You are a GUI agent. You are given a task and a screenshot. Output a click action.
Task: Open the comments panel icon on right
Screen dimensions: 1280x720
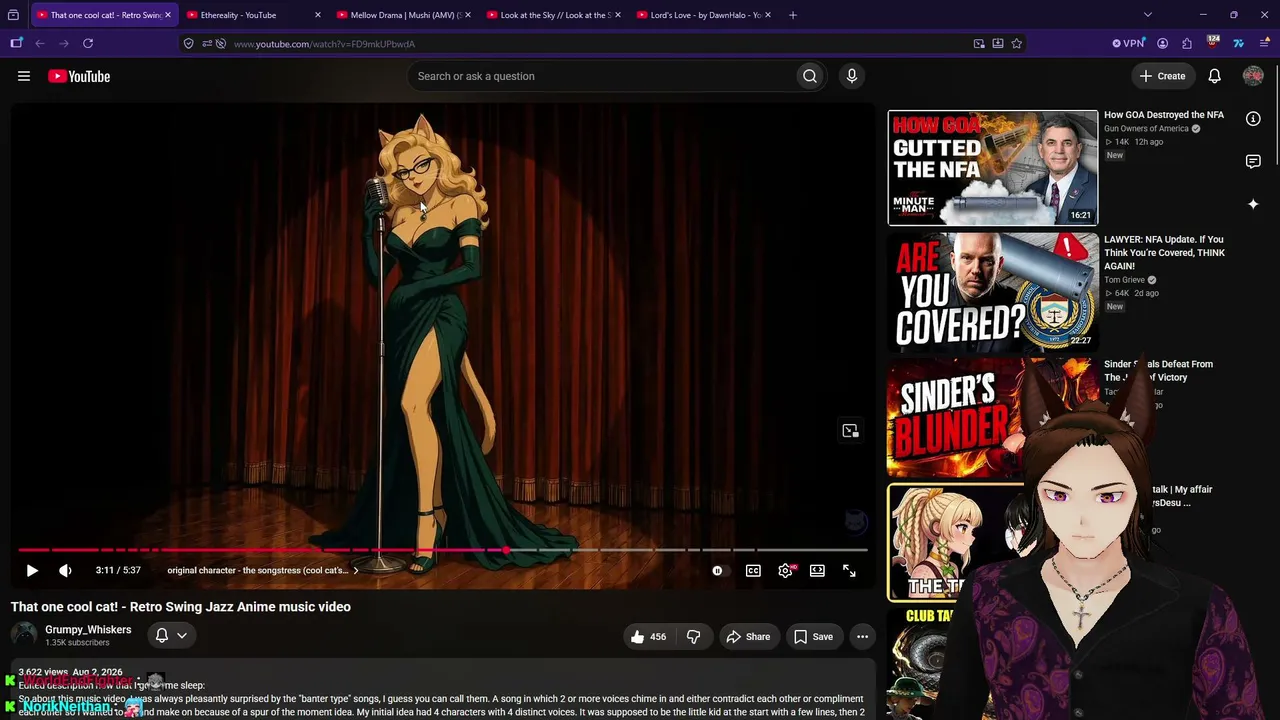(1253, 161)
